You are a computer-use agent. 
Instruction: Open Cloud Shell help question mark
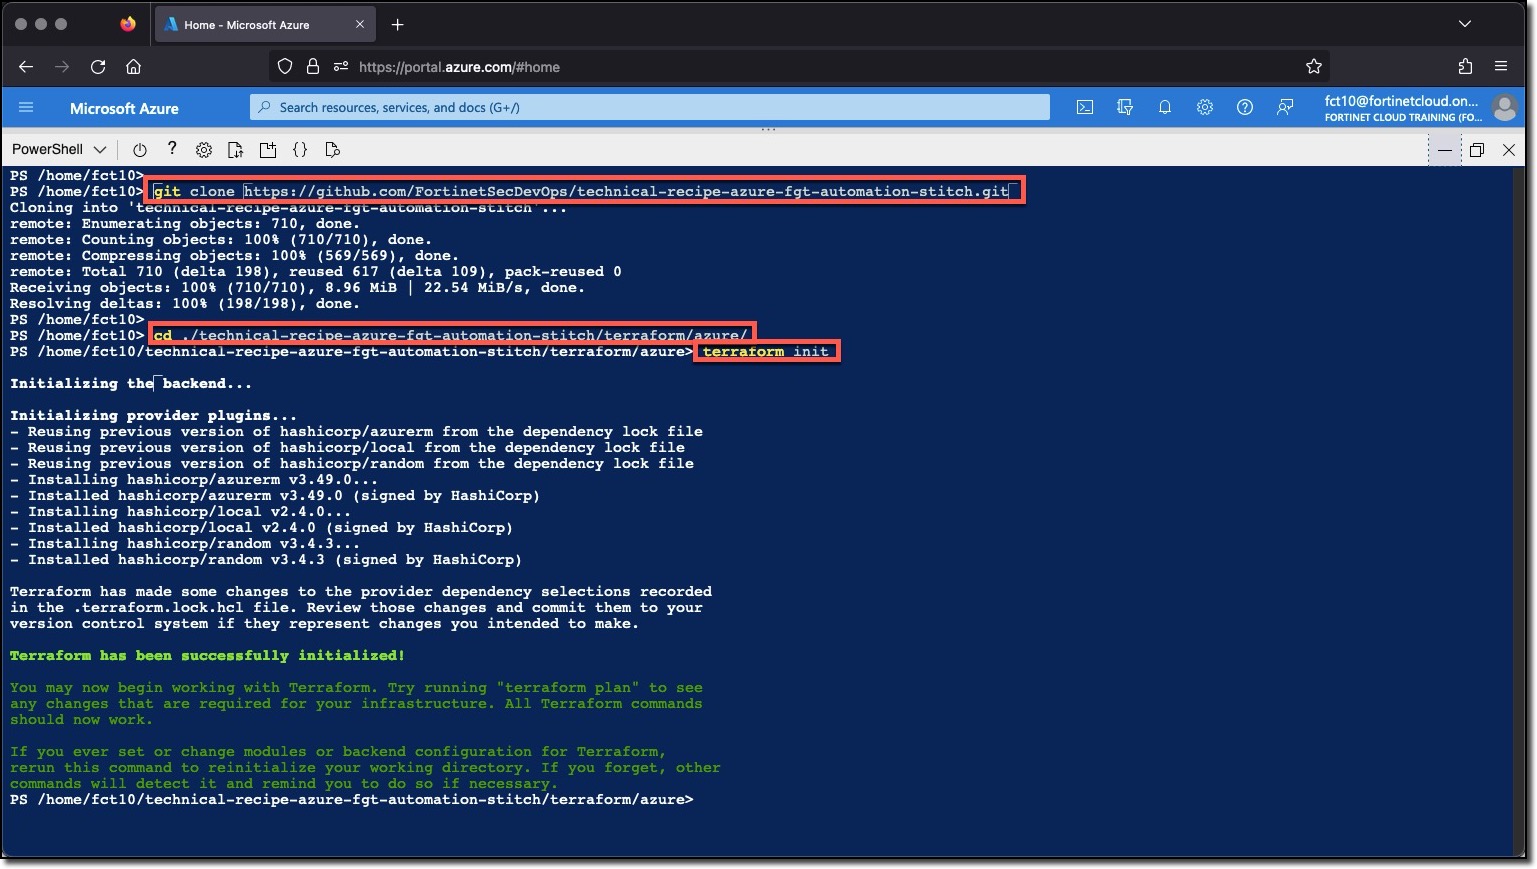point(172,149)
